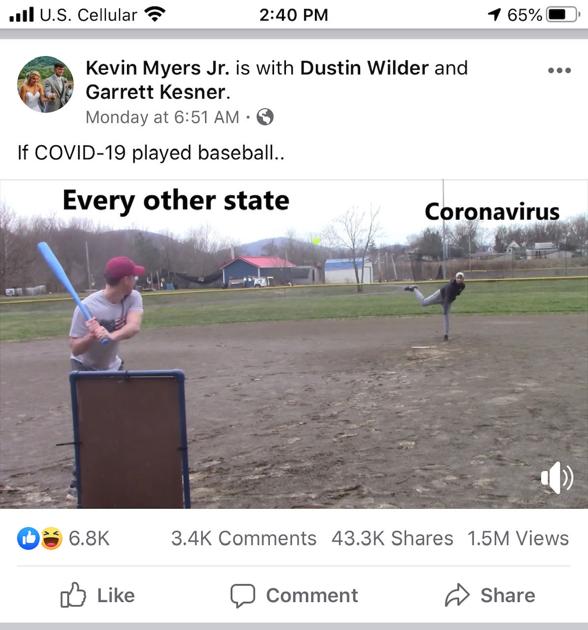Play the baseball video
Screen dimensions: 588x630
point(294,344)
